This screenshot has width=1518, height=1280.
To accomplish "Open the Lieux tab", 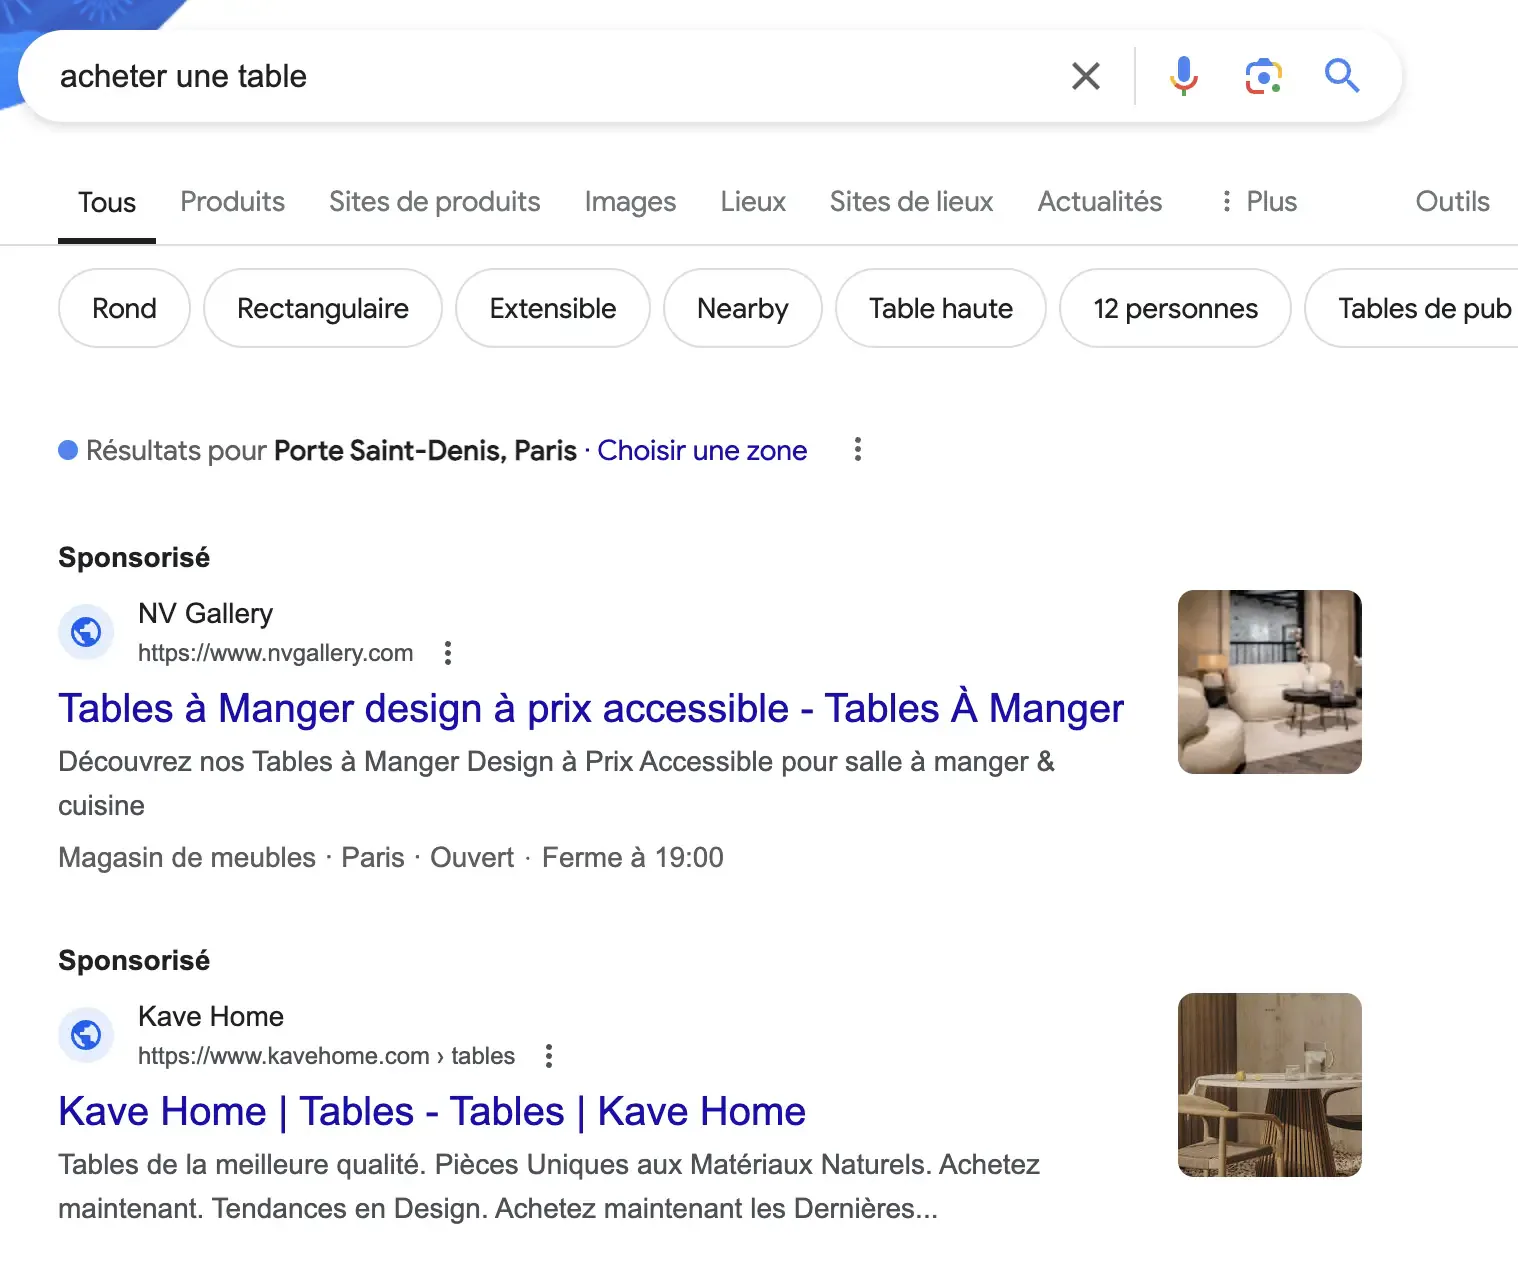I will pos(753,202).
